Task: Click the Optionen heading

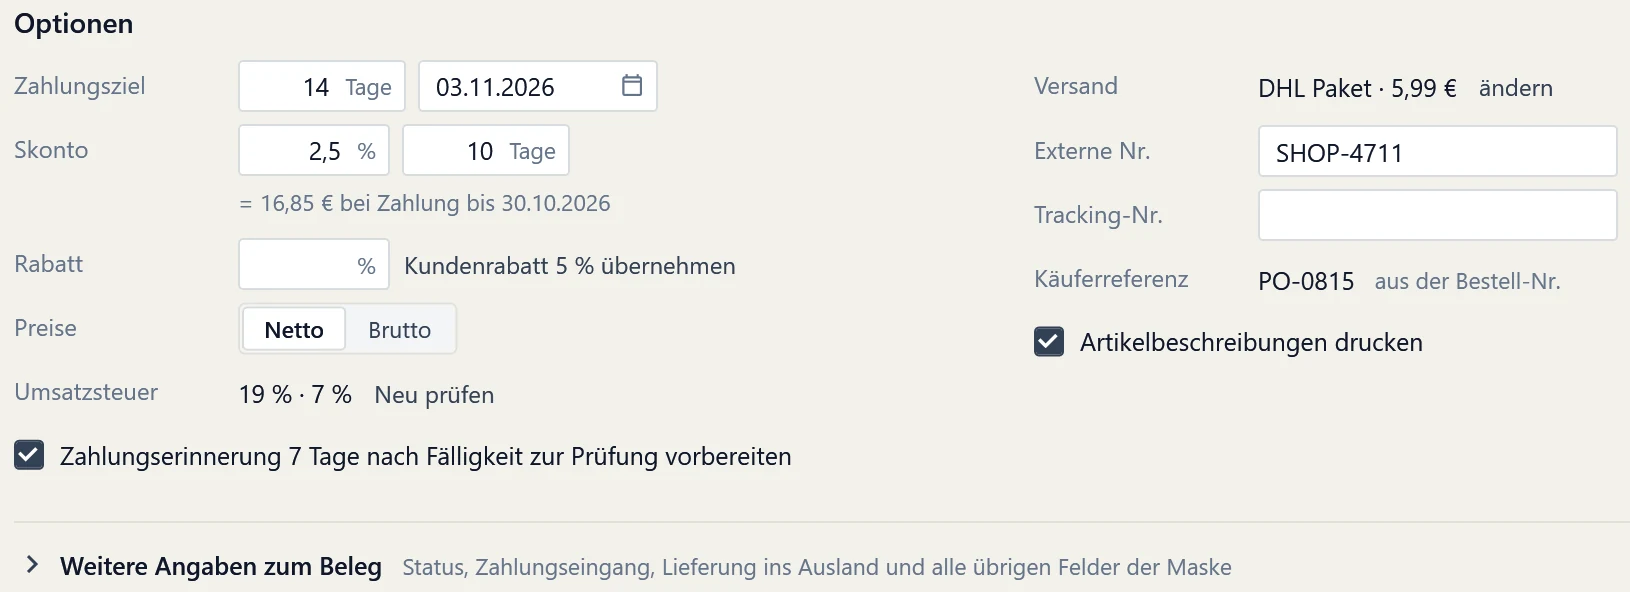Action: coord(74,24)
